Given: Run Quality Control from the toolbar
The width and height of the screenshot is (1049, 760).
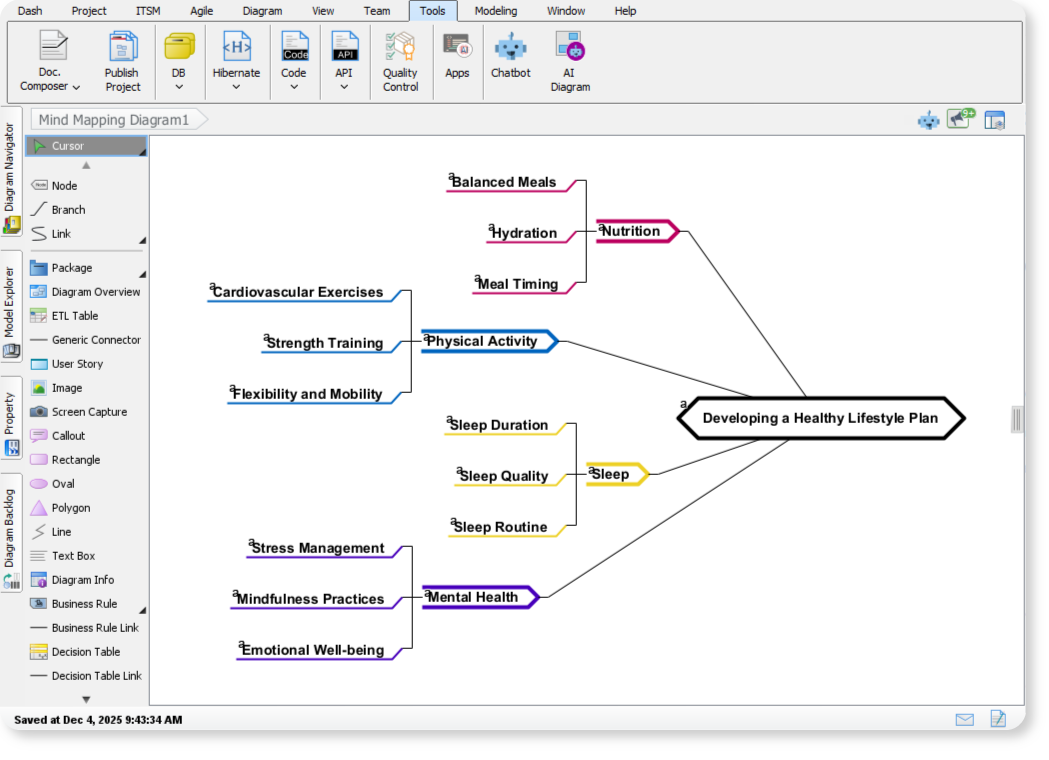Looking at the screenshot, I should (401, 60).
